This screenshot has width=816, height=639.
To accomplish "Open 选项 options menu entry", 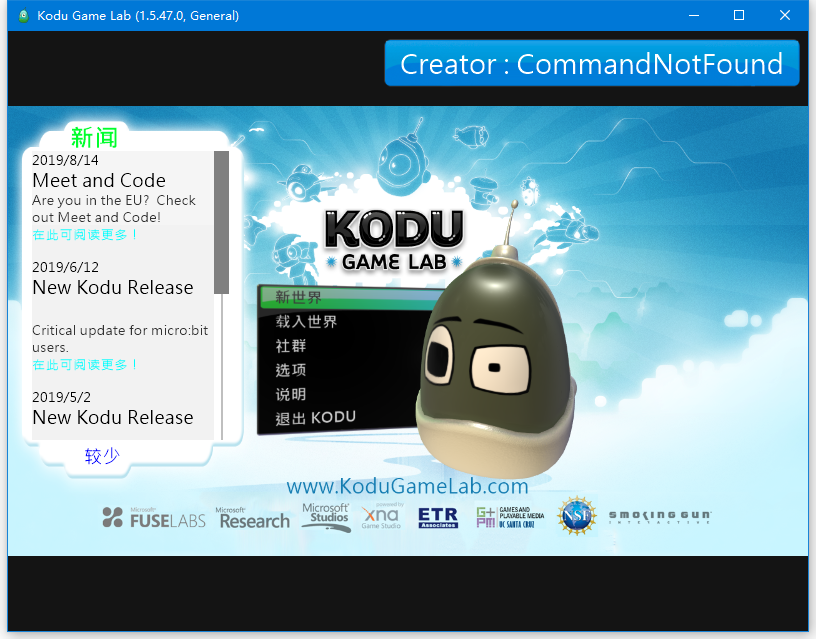I will tap(290, 370).
